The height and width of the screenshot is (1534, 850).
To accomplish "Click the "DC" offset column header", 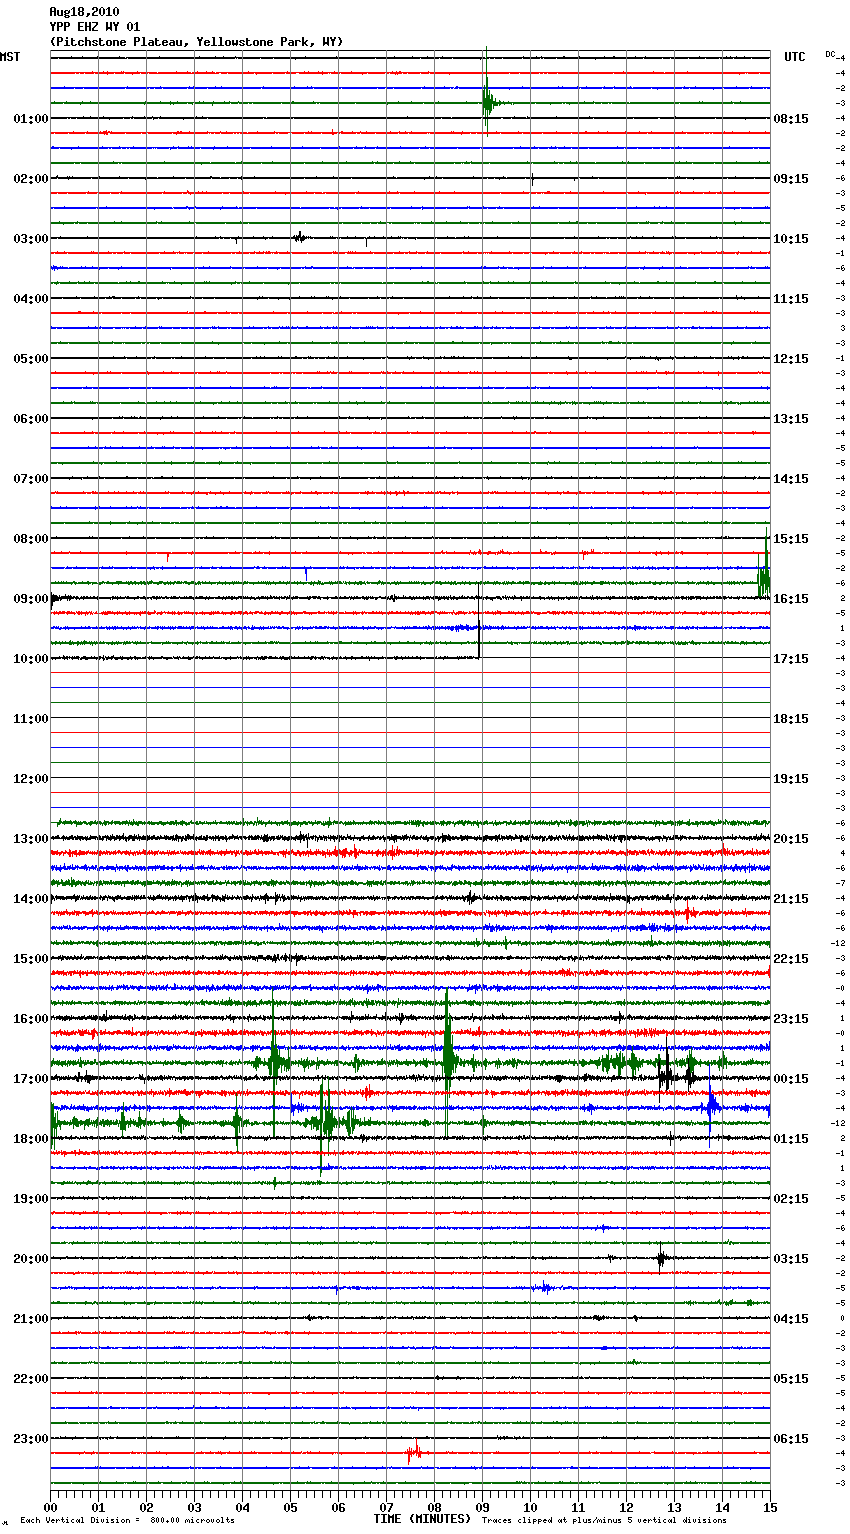I will [830, 53].
